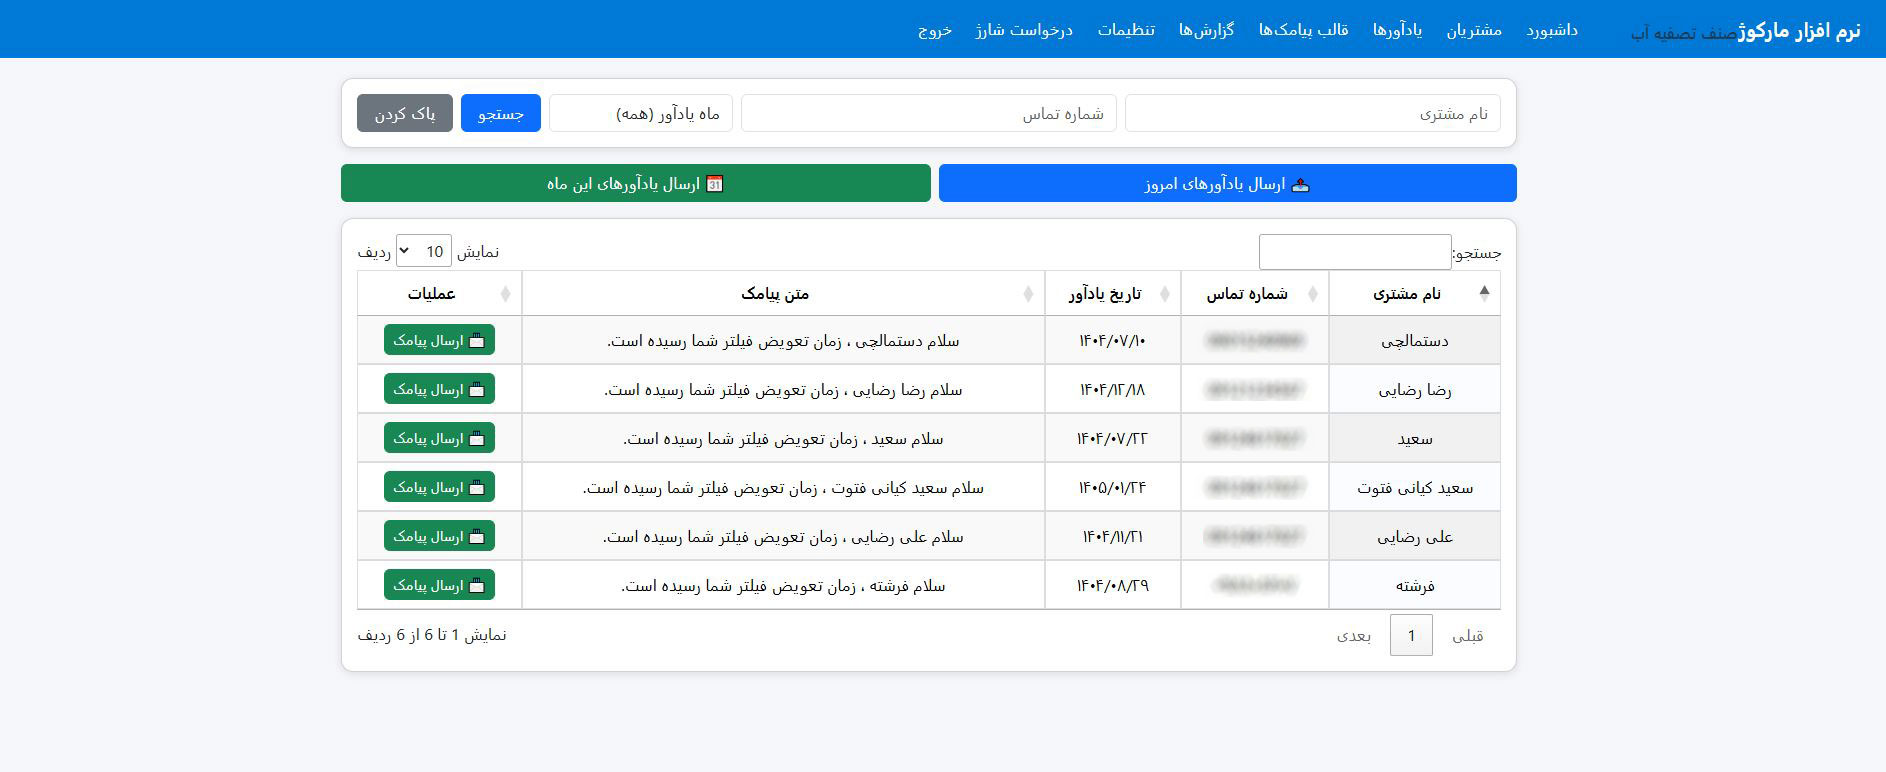1886x772 pixels.
Task: Open the rows-per-page dropdown showing 10
Action: [424, 252]
